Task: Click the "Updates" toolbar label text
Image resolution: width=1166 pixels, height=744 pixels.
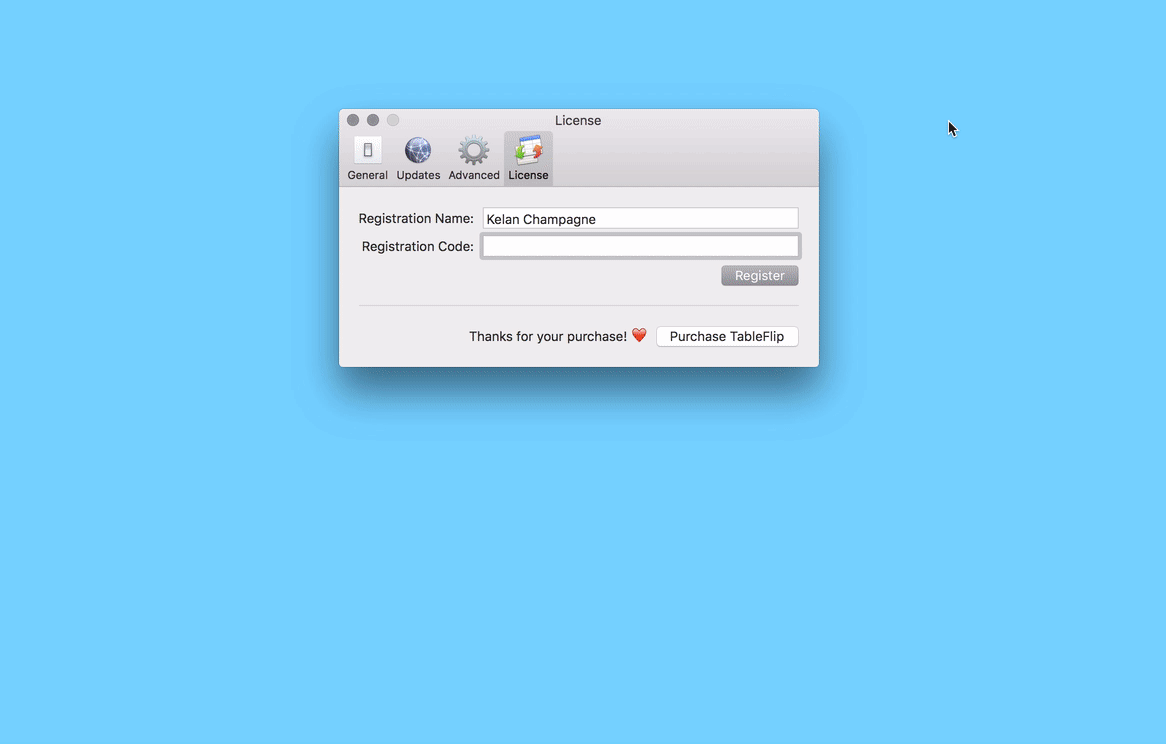Action: pos(418,175)
